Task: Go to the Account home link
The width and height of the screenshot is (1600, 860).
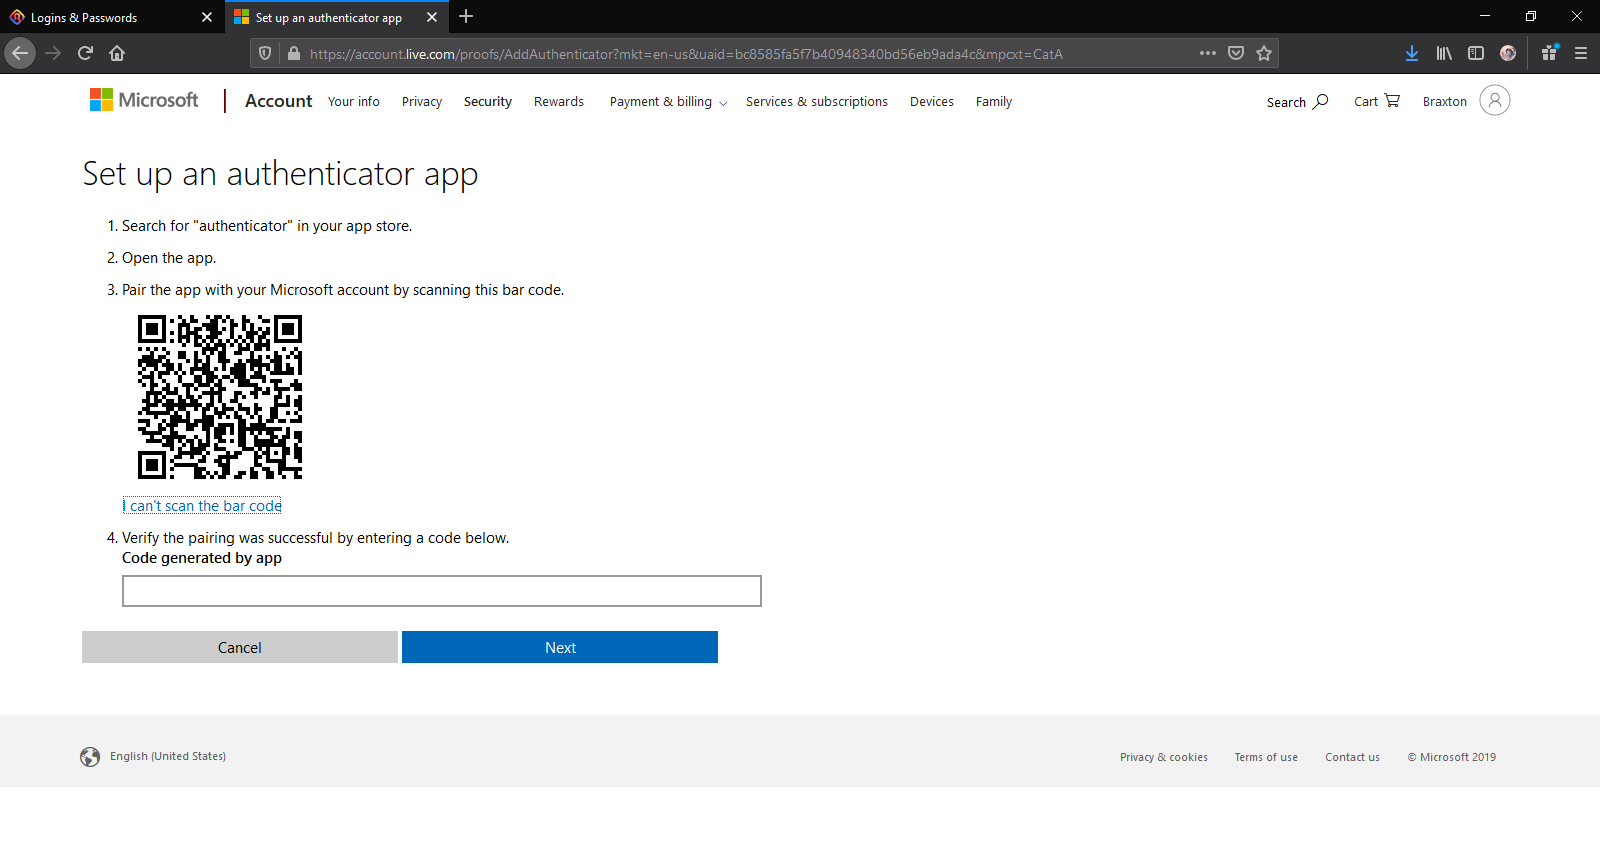Action: tap(278, 101)
